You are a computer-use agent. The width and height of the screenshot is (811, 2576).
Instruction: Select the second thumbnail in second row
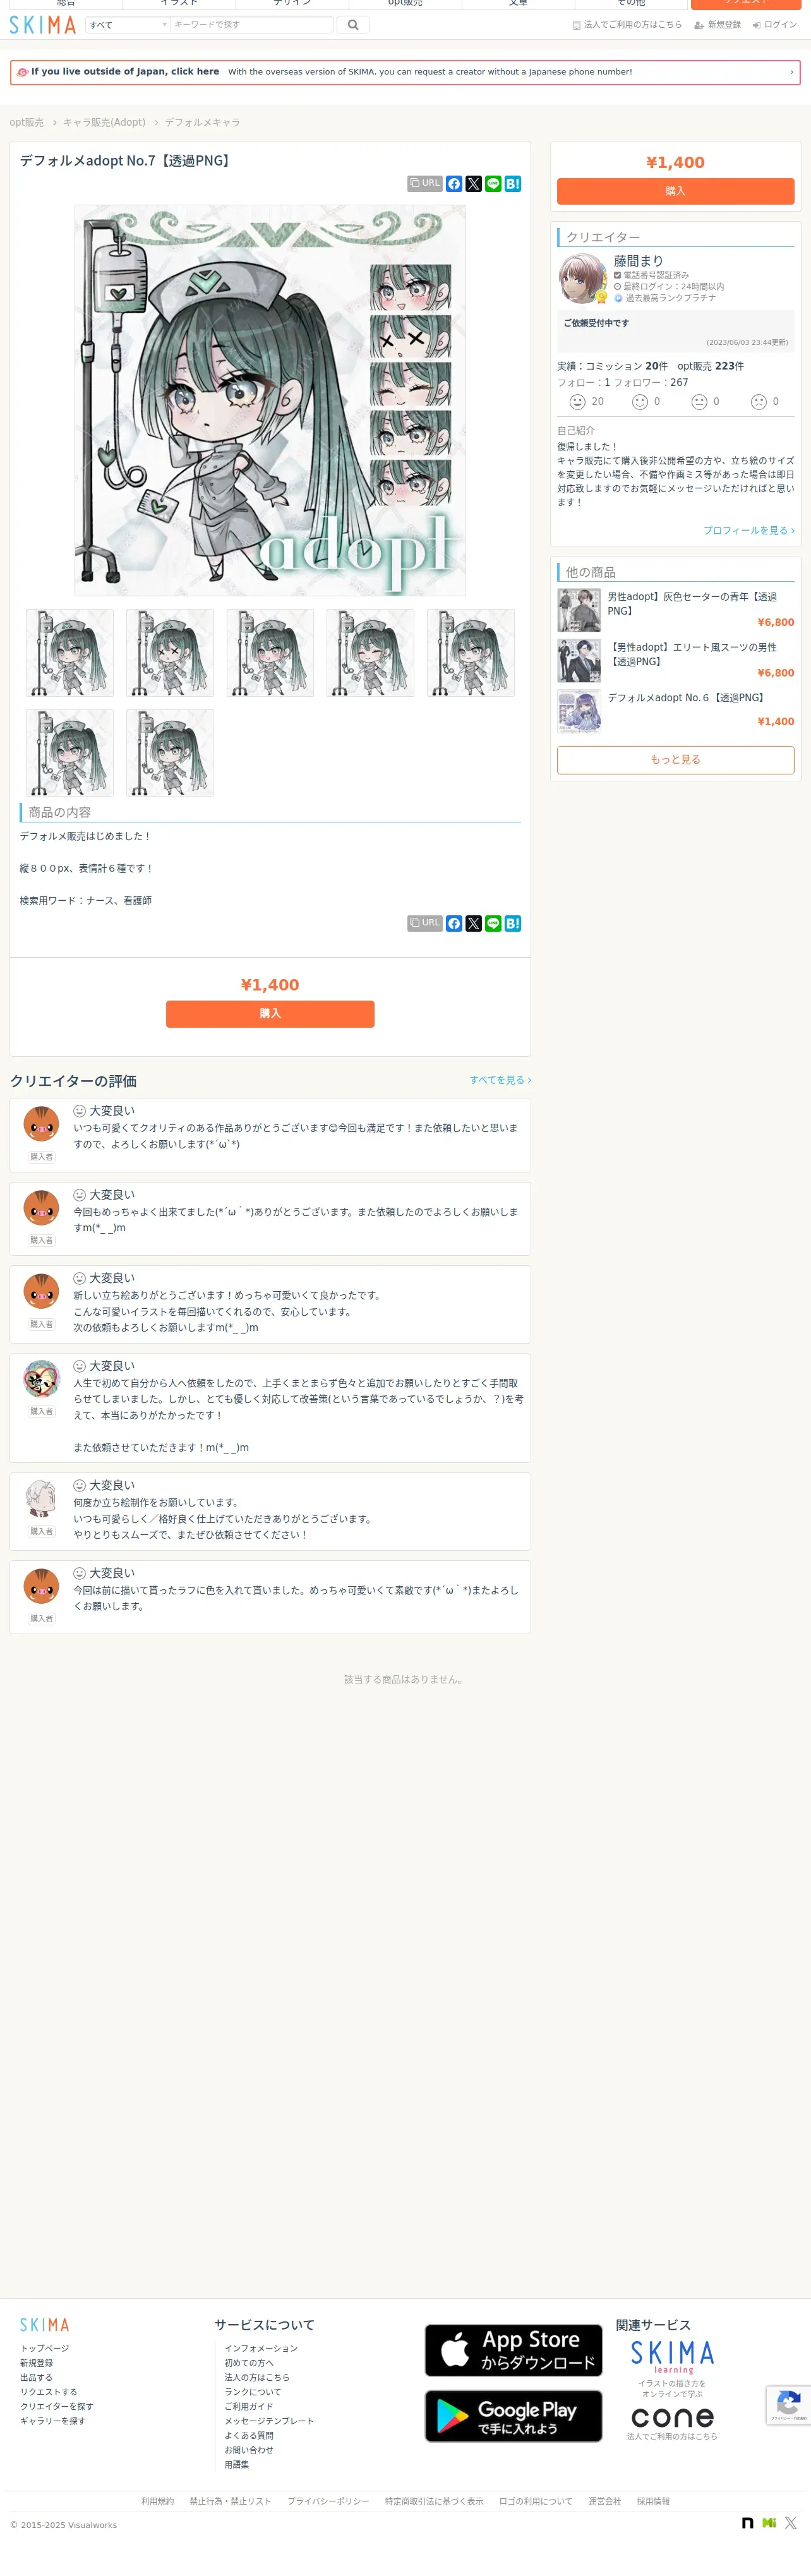pyautogui.click(x=170, y=753)
